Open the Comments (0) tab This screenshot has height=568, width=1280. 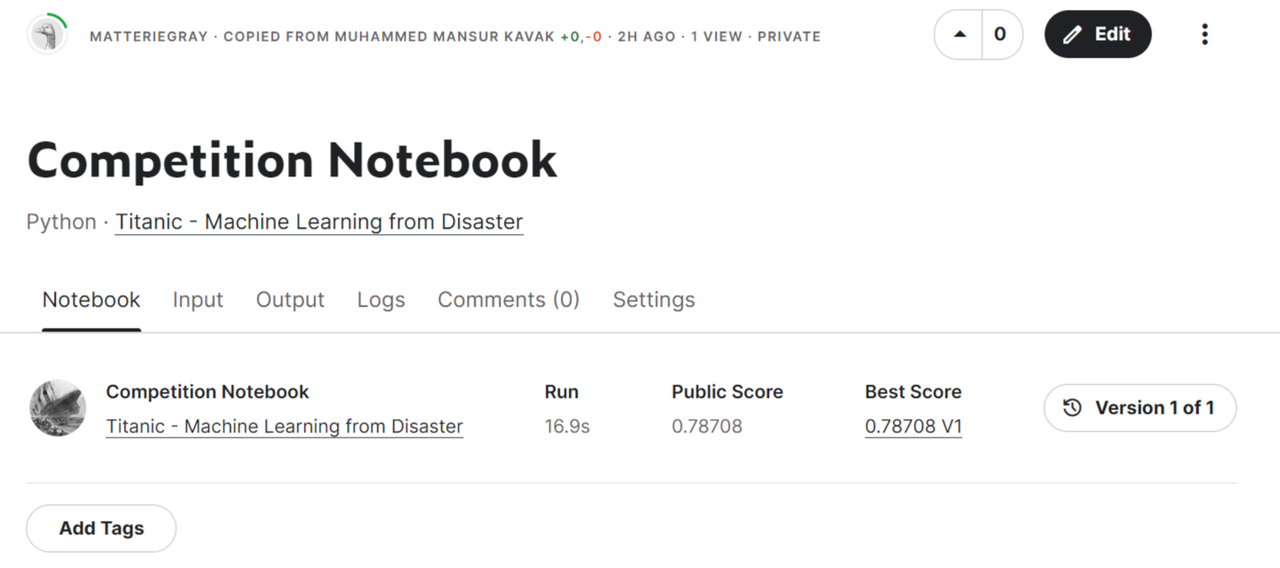point(509,300)
